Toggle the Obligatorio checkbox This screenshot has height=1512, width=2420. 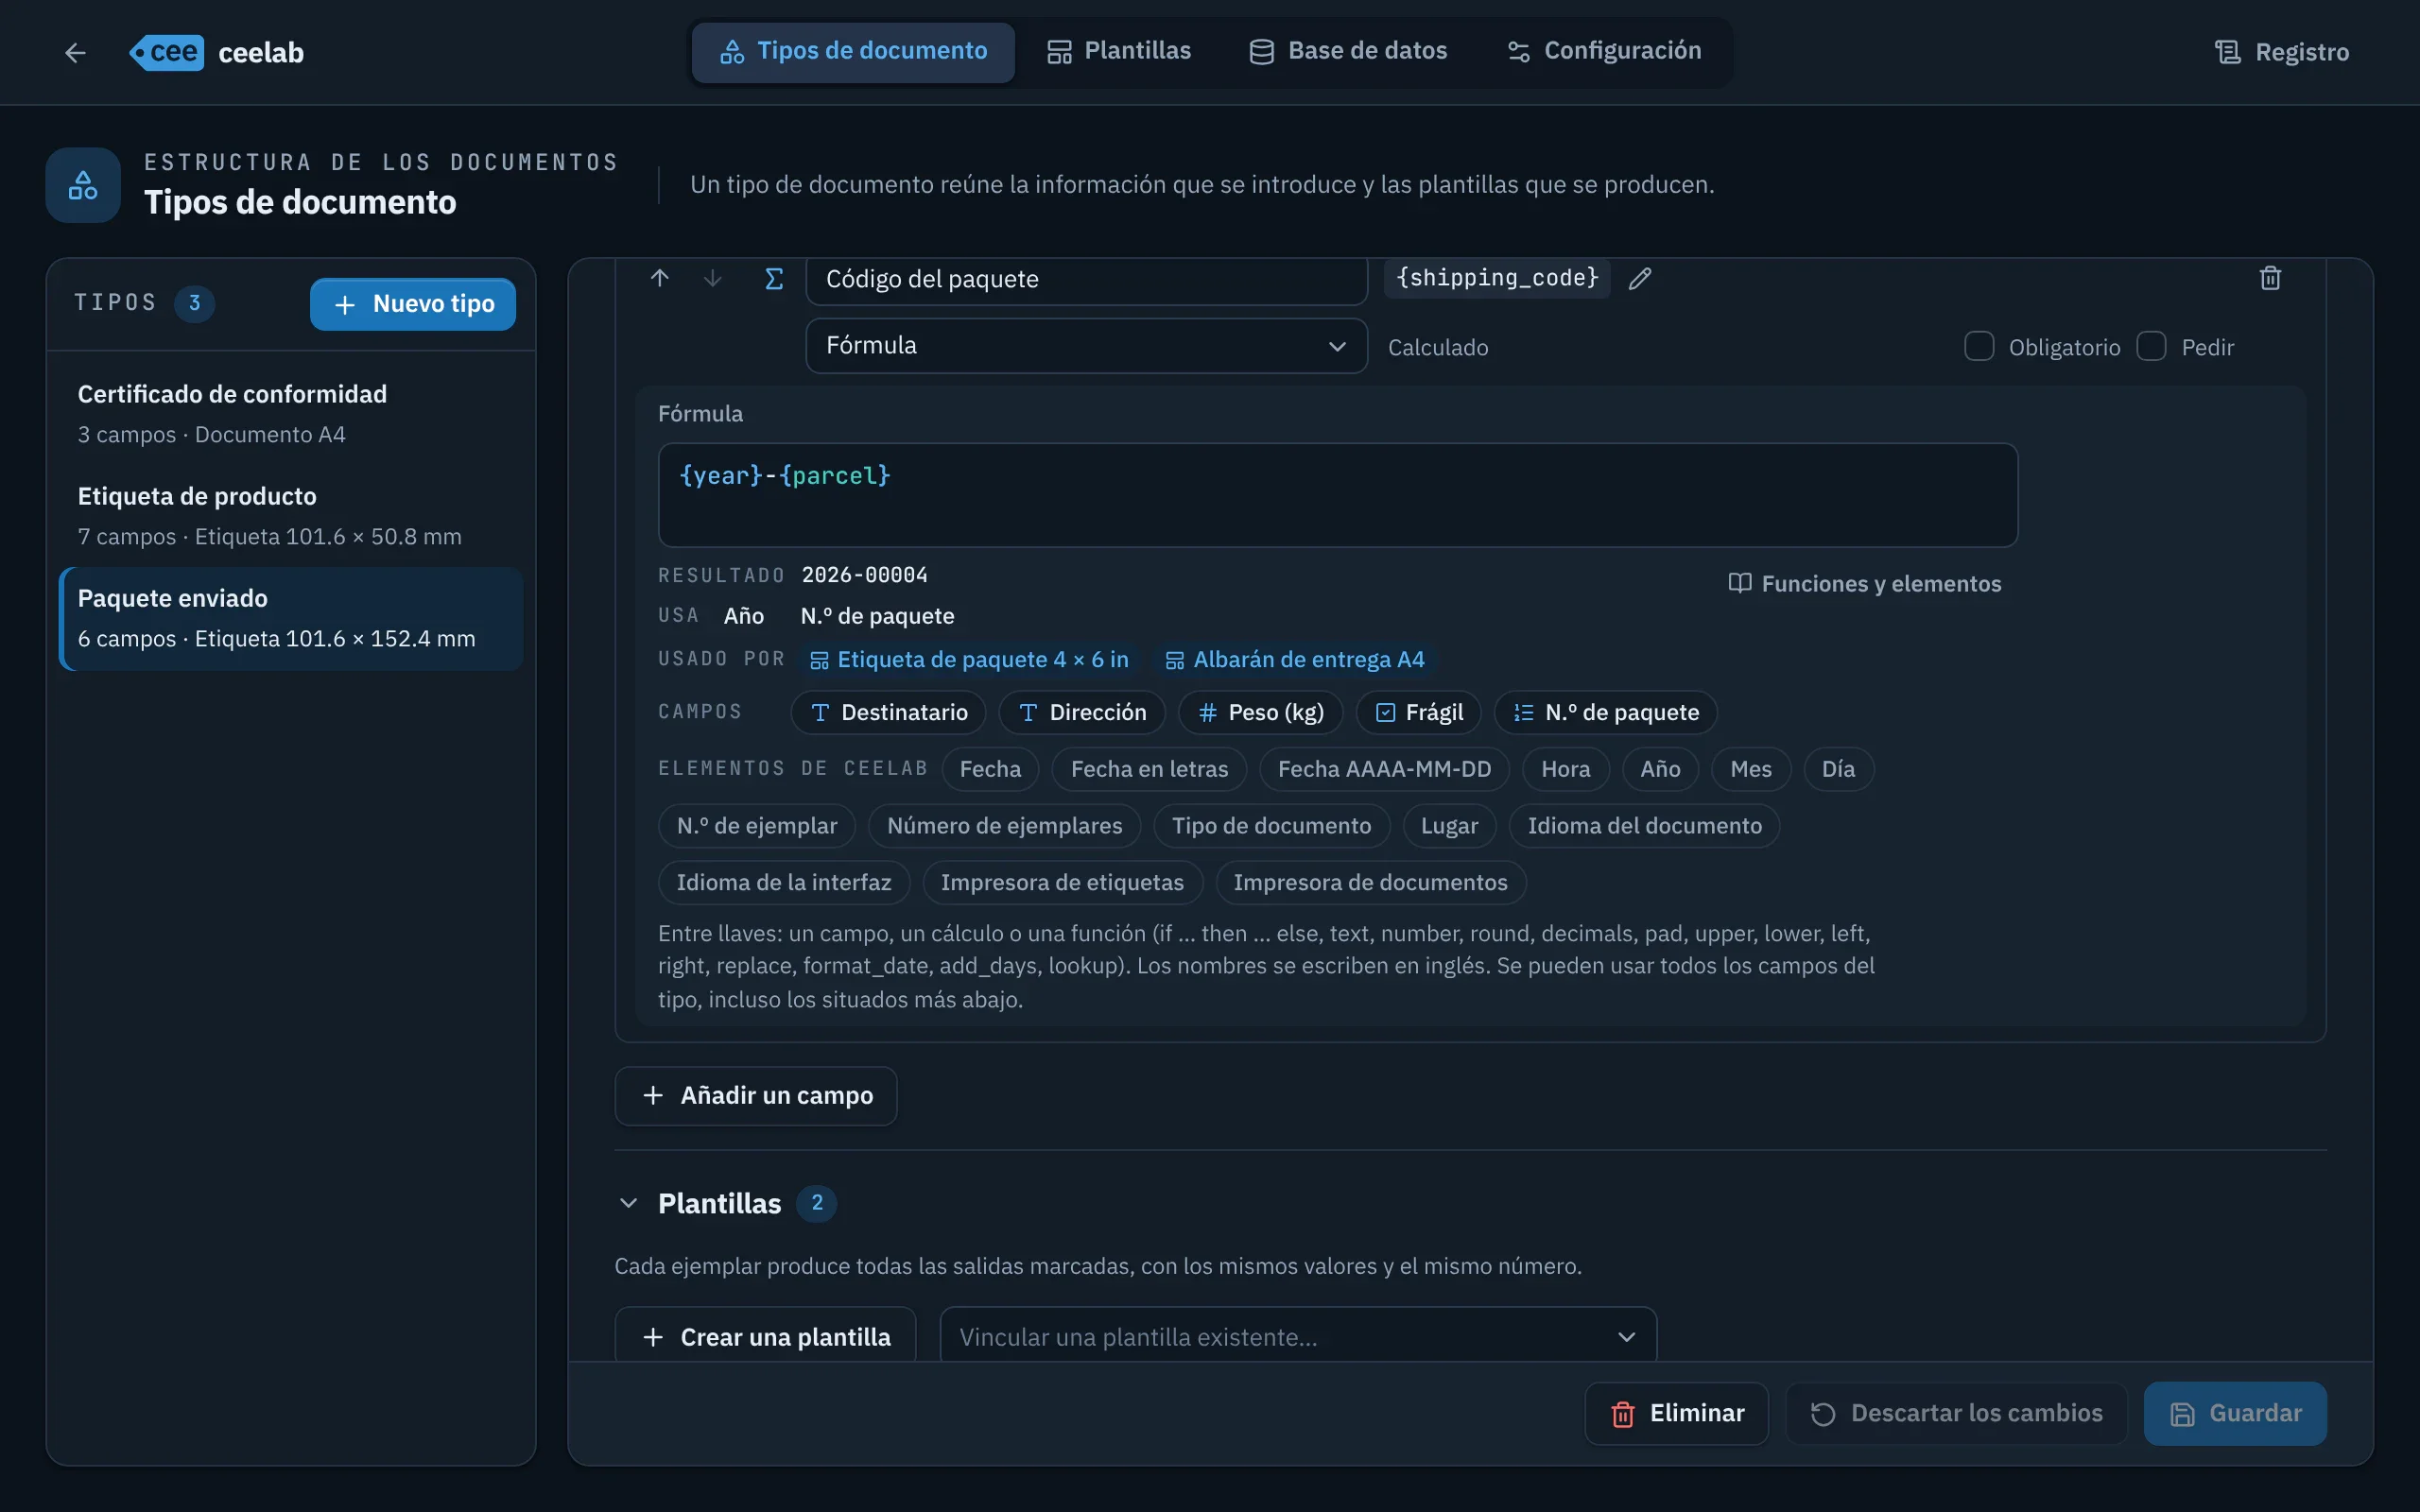[1979, 346]
